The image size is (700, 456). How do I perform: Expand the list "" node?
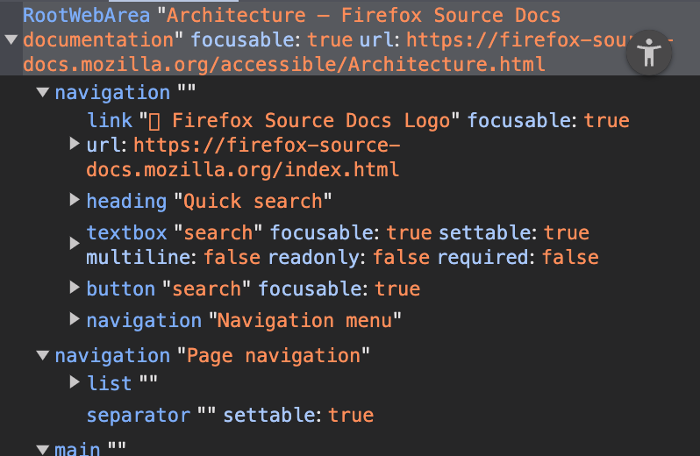click(x=75, y=382)
